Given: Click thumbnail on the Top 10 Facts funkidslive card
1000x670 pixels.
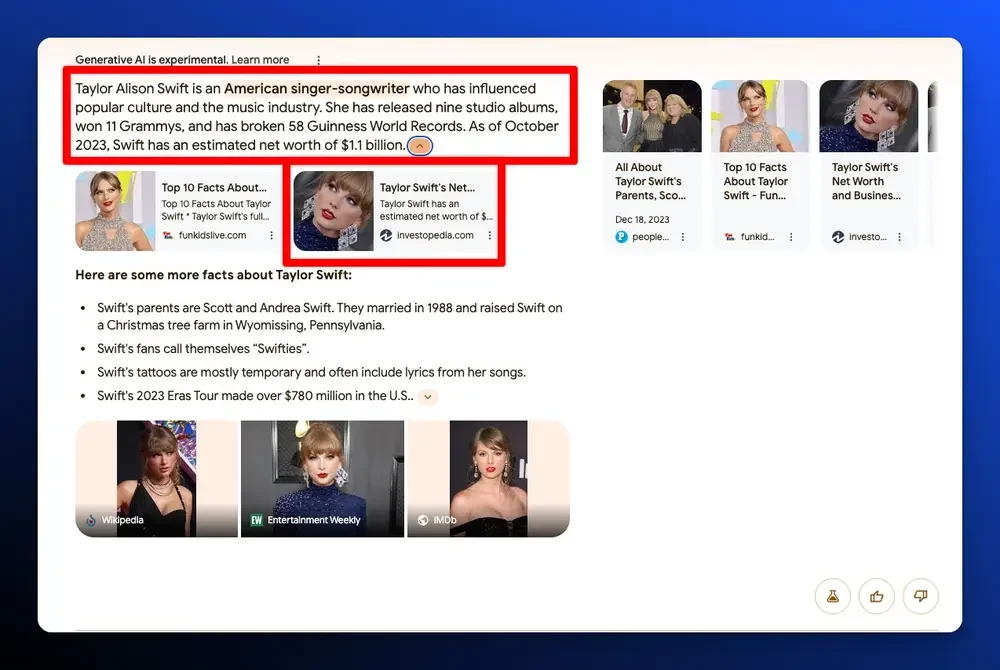Looking at the screenshot, I should click(115, 210).
